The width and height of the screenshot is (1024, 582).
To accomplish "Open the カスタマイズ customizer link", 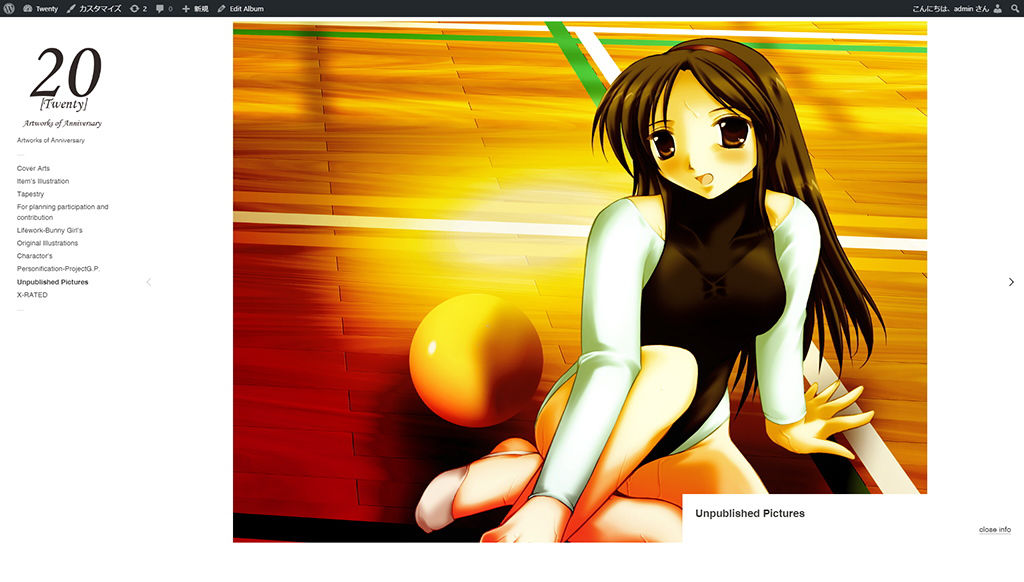I will (95, 8).
